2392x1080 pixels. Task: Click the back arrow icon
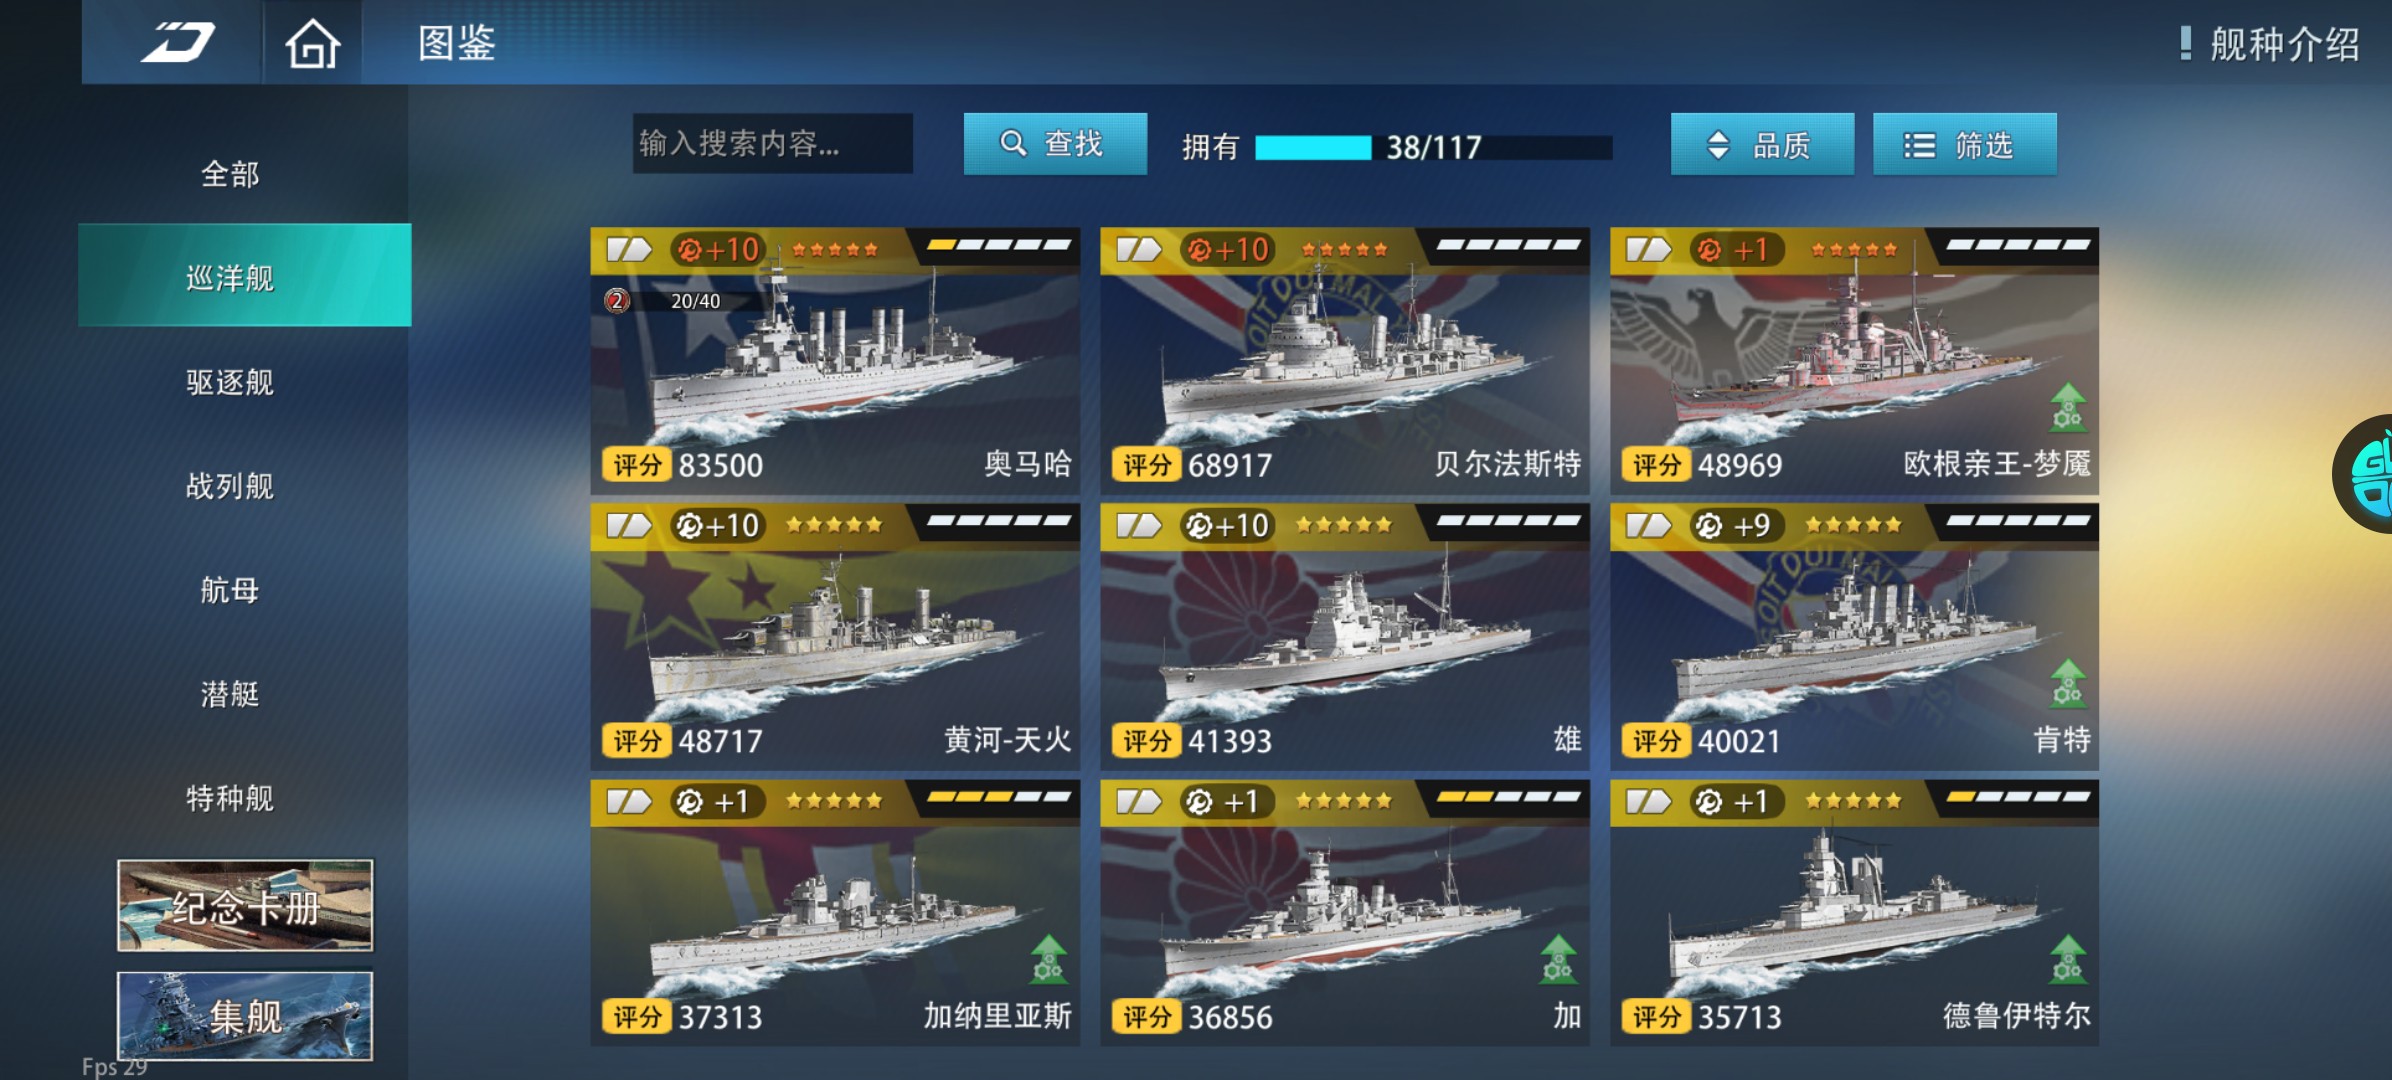[x=177, y=42]
